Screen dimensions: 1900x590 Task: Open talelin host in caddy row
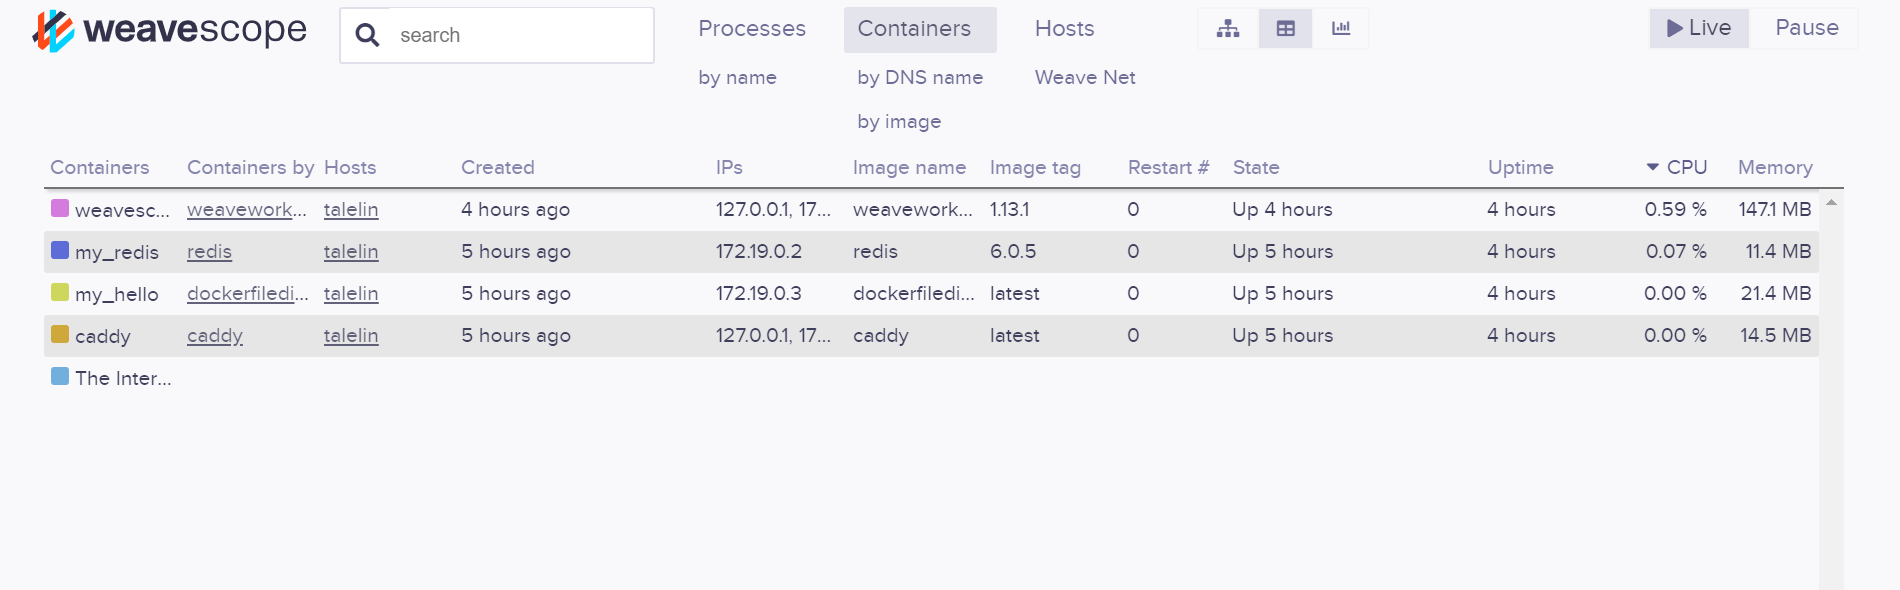[x=351, y=335]
